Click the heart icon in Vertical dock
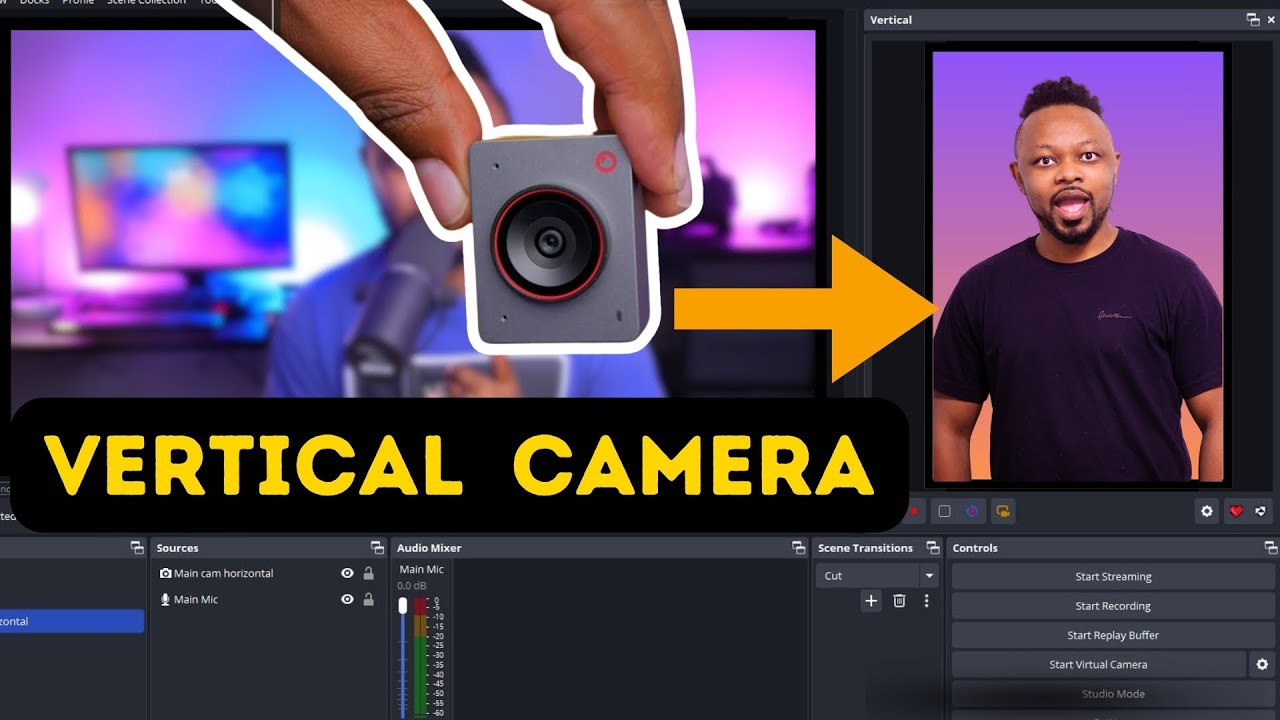Viewport: 1280px width, 720px height. pos(1236,511)
